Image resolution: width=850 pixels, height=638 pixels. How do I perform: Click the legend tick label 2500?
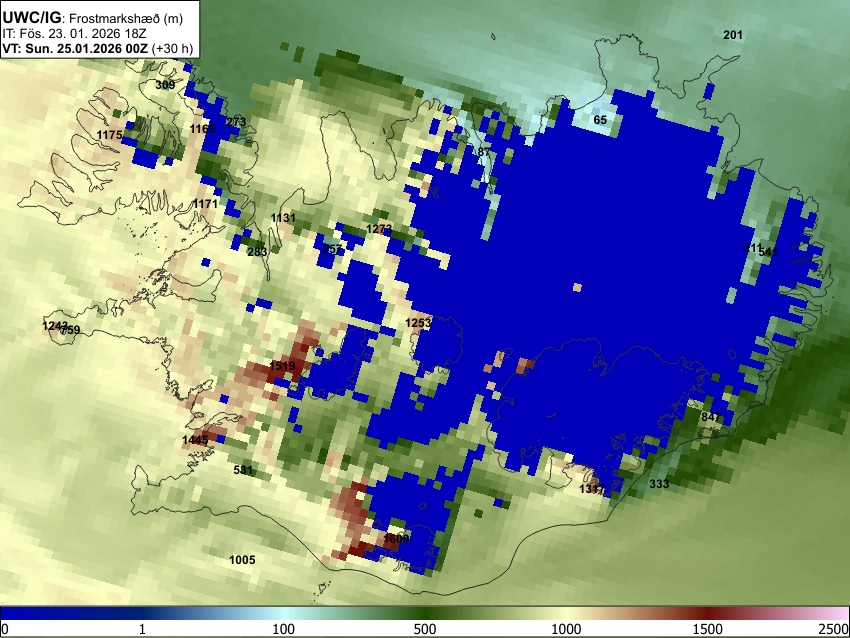click(x=834, y=629)
